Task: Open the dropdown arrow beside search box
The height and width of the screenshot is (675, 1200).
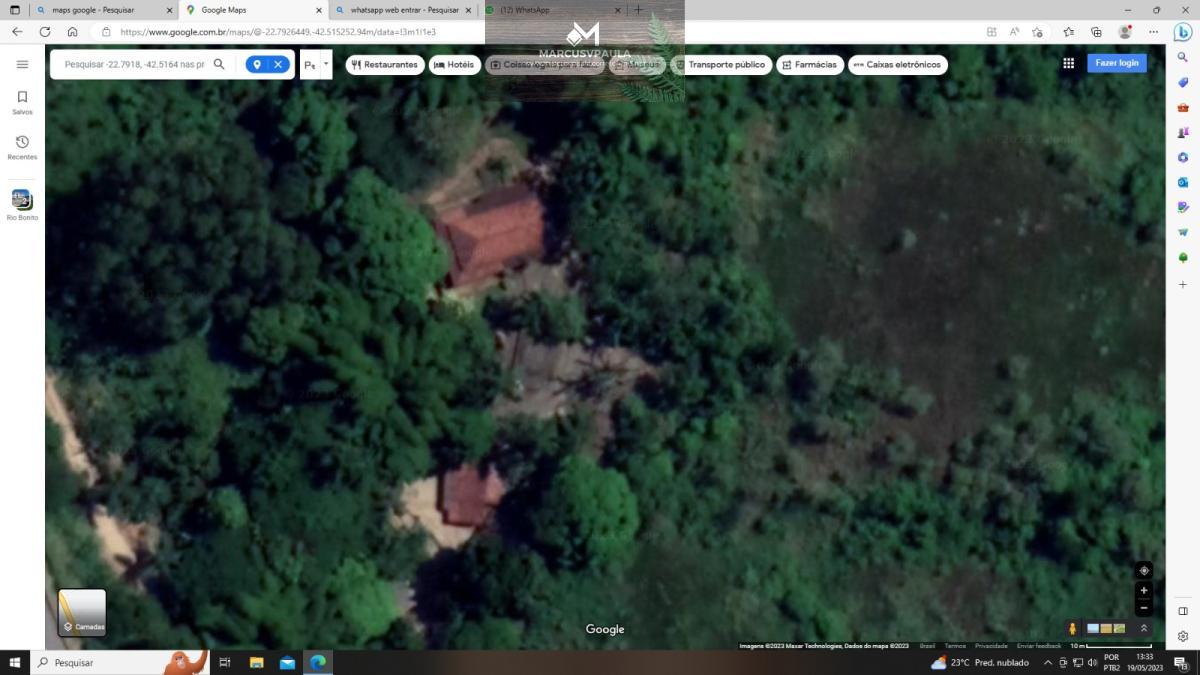Action: 326,64
